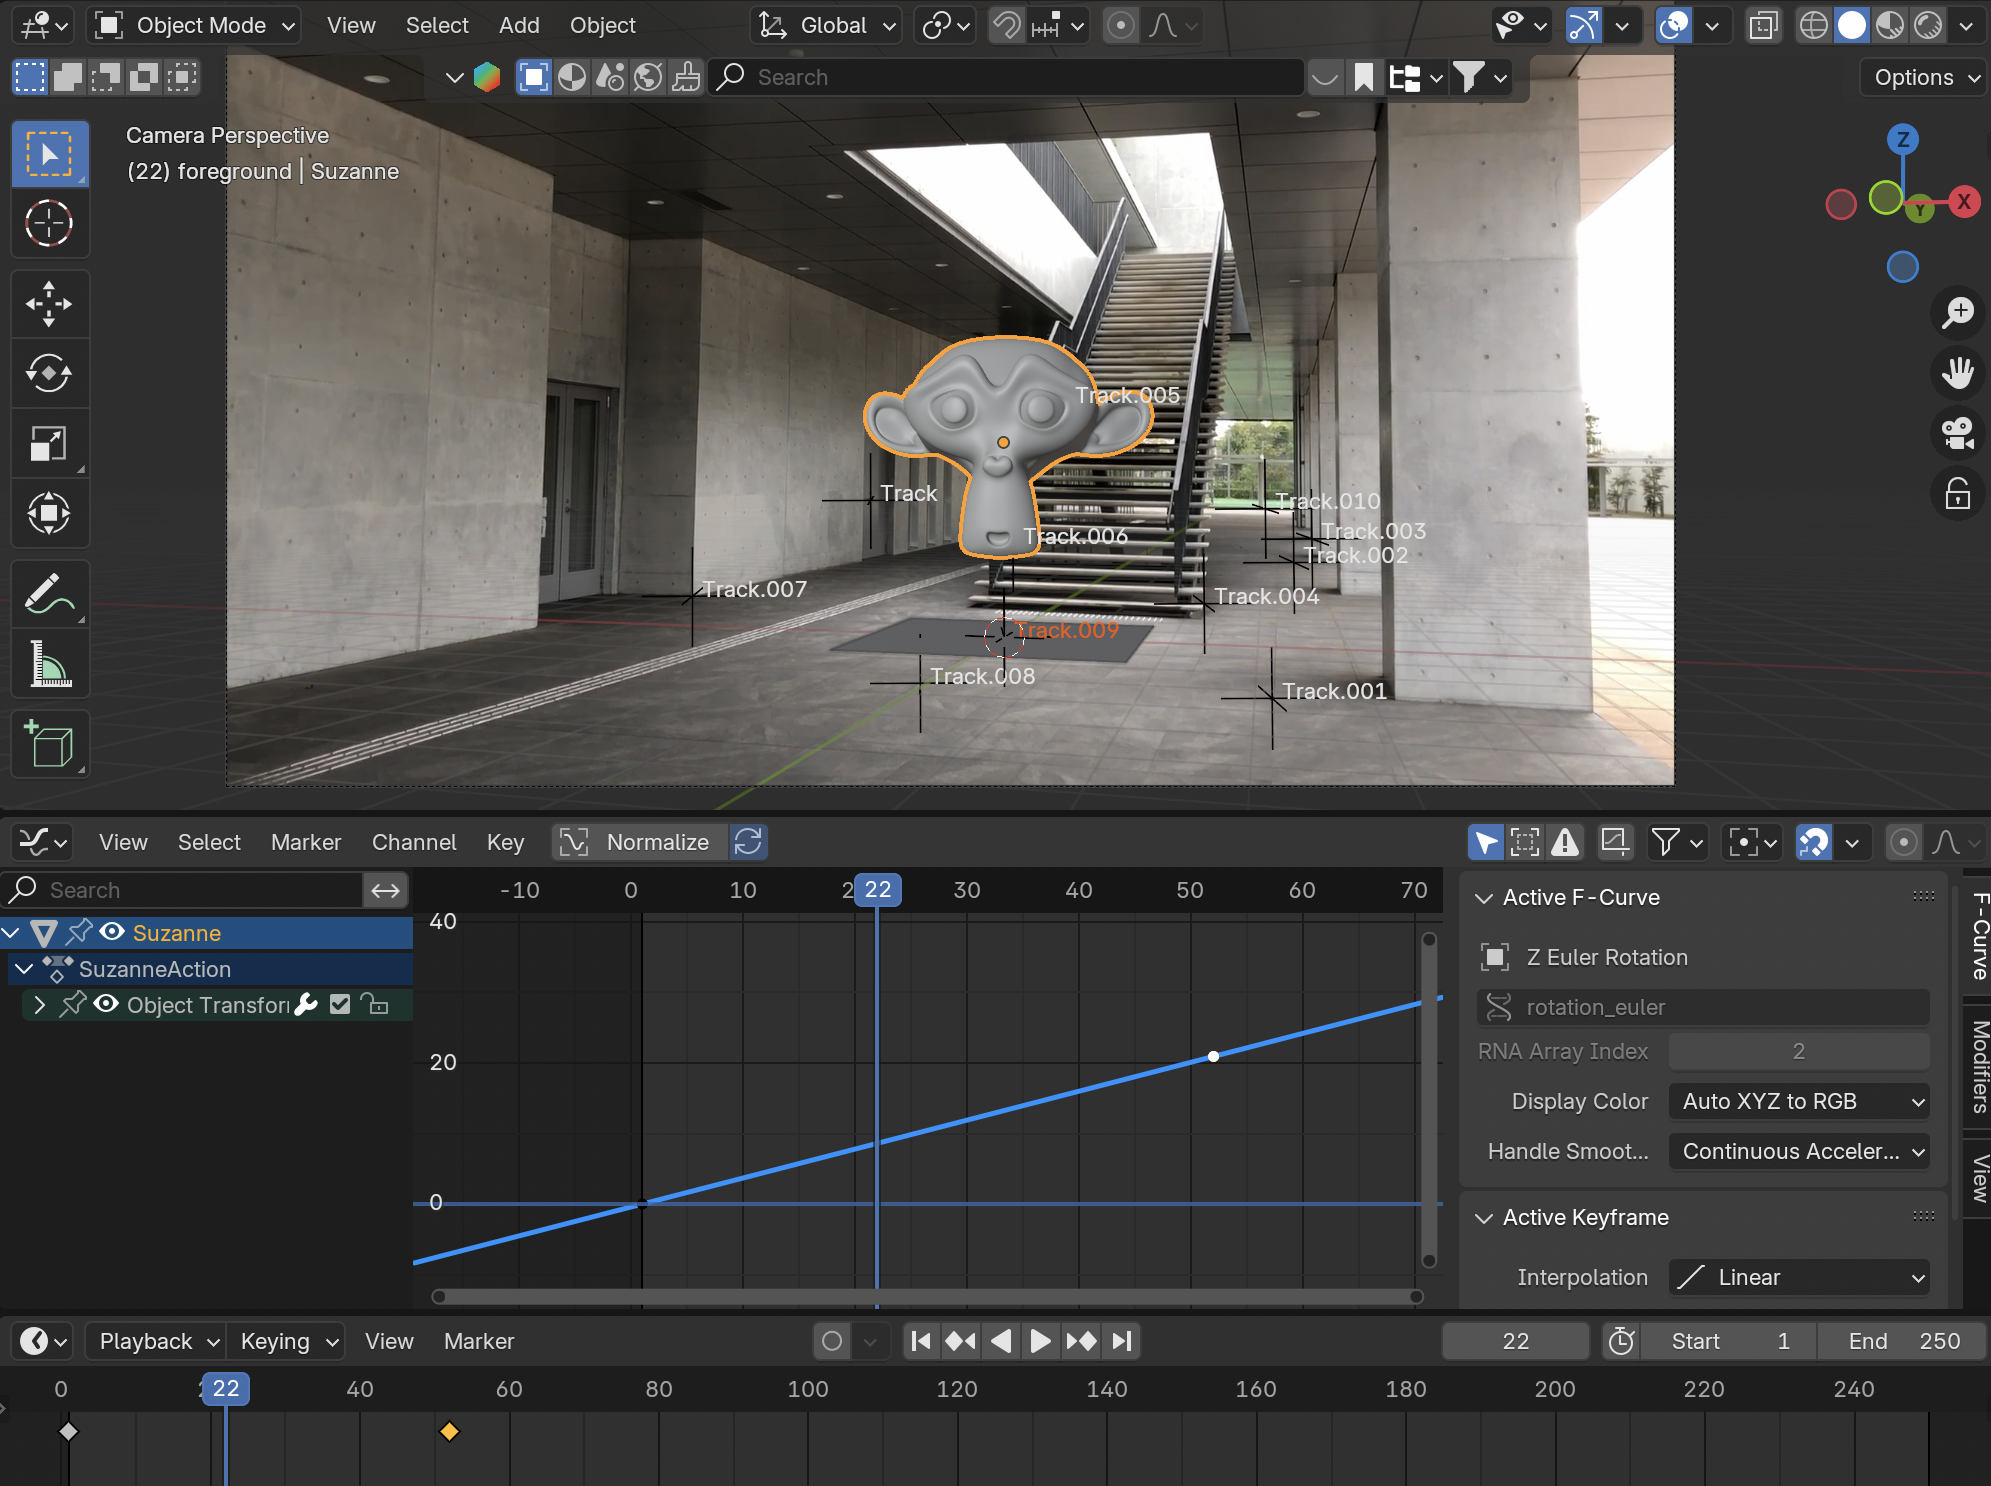Screen dimensions: 1991x1486
Task: Expand the Object Transforms channel group
Action: click(39, 1004)
